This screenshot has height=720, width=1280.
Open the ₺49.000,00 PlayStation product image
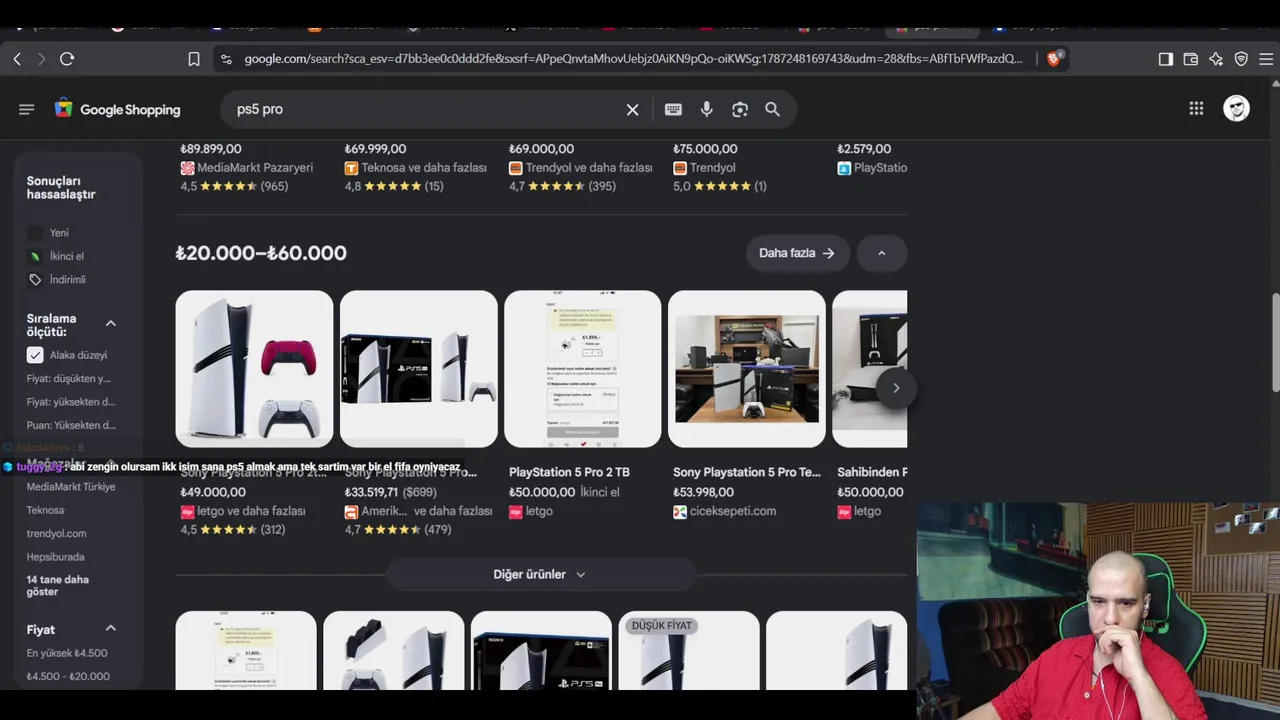click(254, 369)
